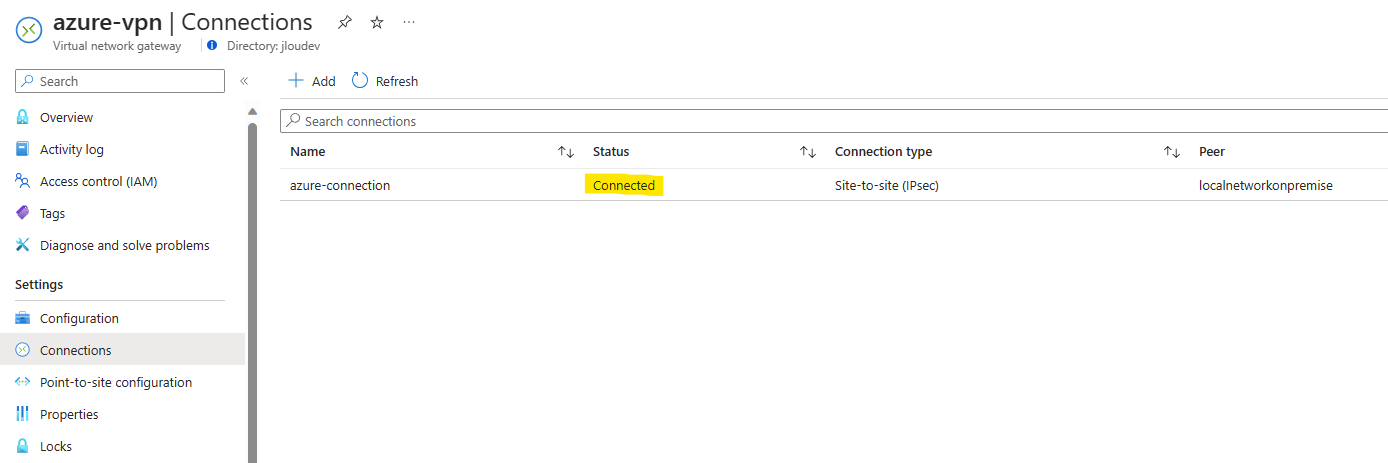Open Activity log menu item
This screenshot has width=1388, height=463.
(x=72, y=149)
